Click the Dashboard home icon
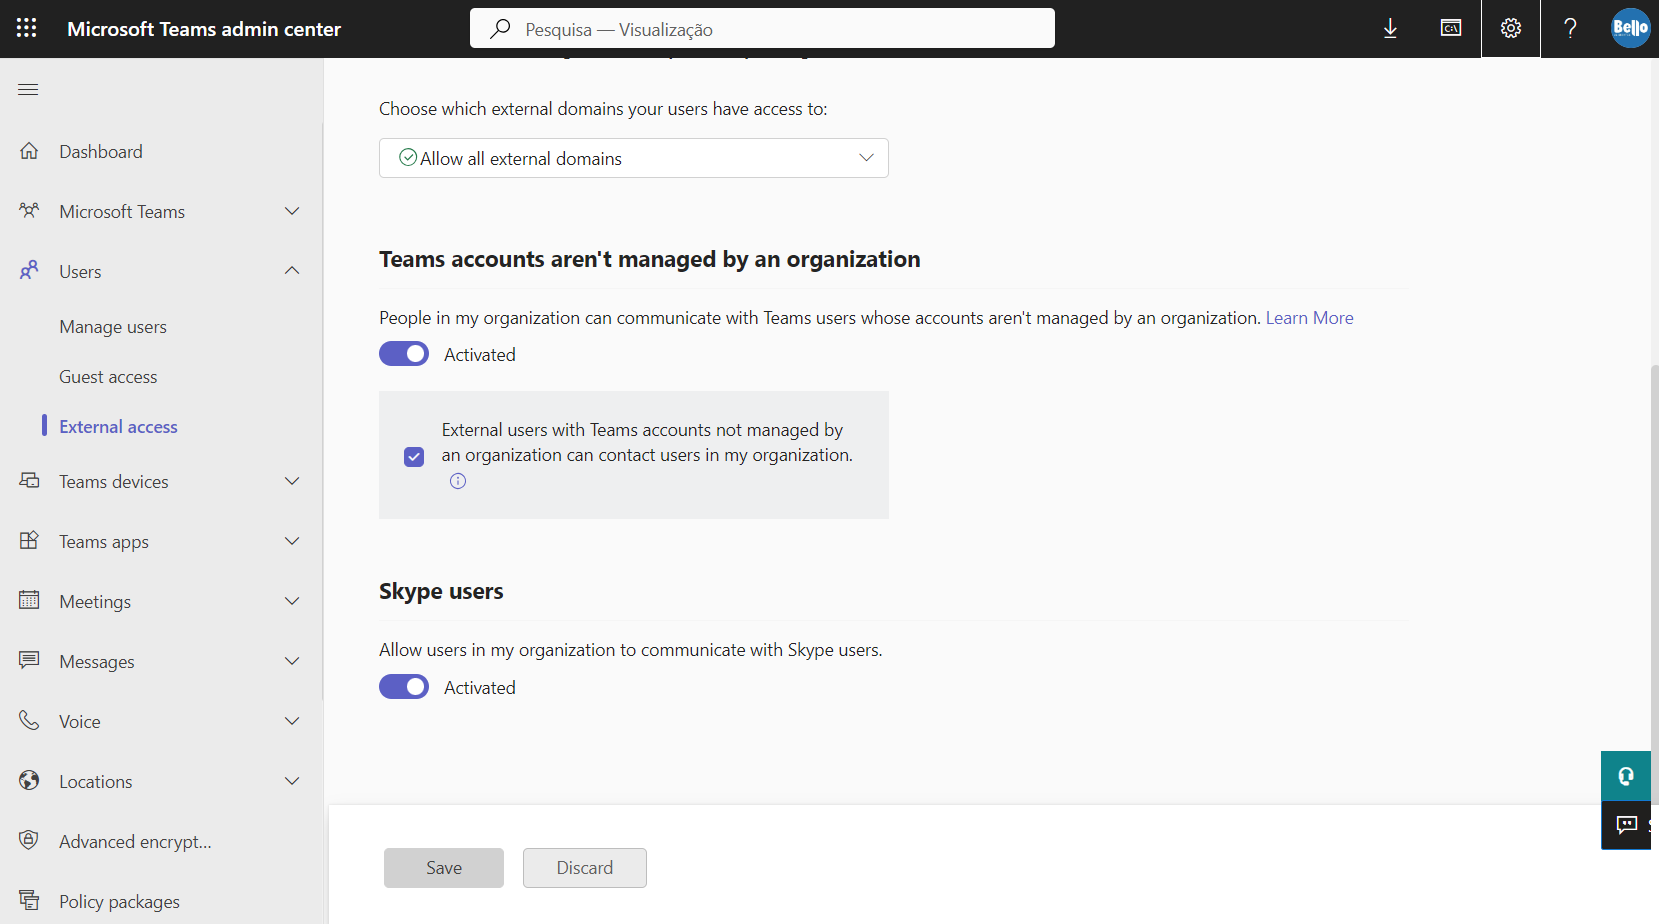The image size is (1659, 924). point(29,151)
